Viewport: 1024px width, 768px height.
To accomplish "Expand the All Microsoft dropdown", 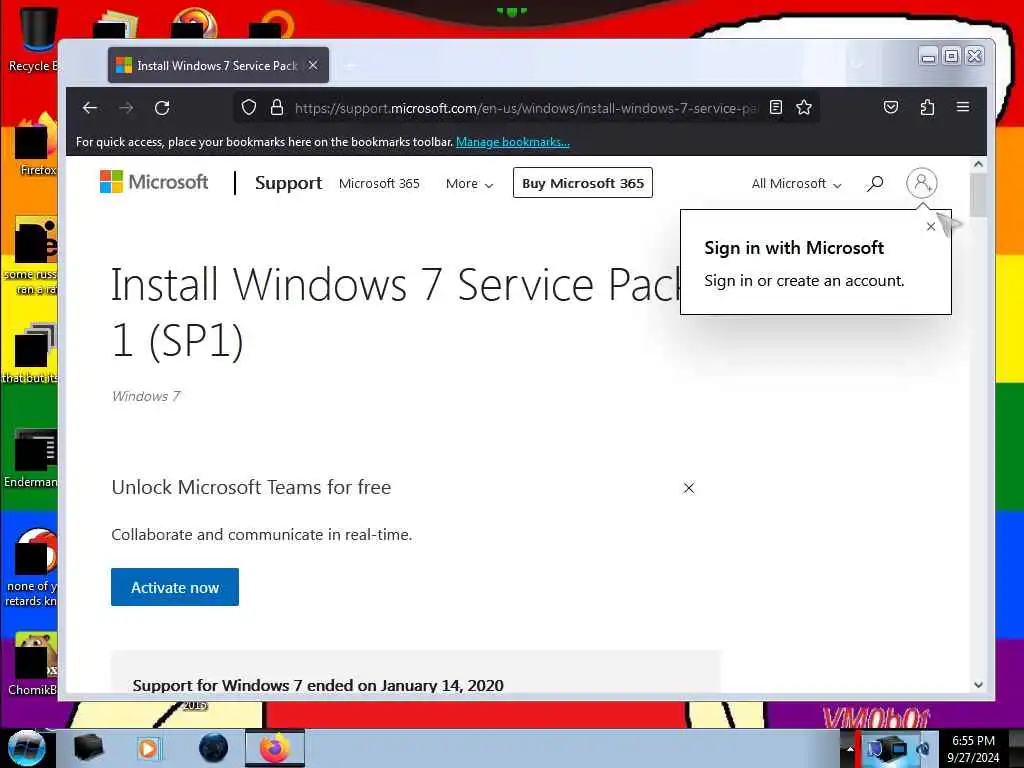I will tap(796, 184).
